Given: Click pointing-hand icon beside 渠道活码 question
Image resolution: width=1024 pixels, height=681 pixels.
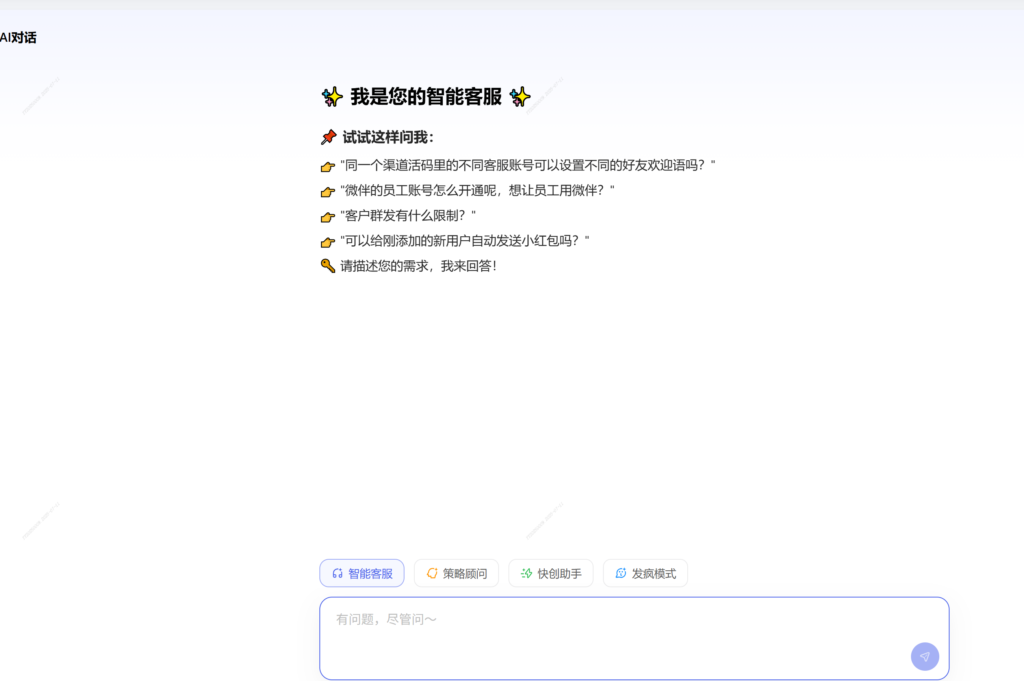Looking at the screenshot, I should pos(328,166).
